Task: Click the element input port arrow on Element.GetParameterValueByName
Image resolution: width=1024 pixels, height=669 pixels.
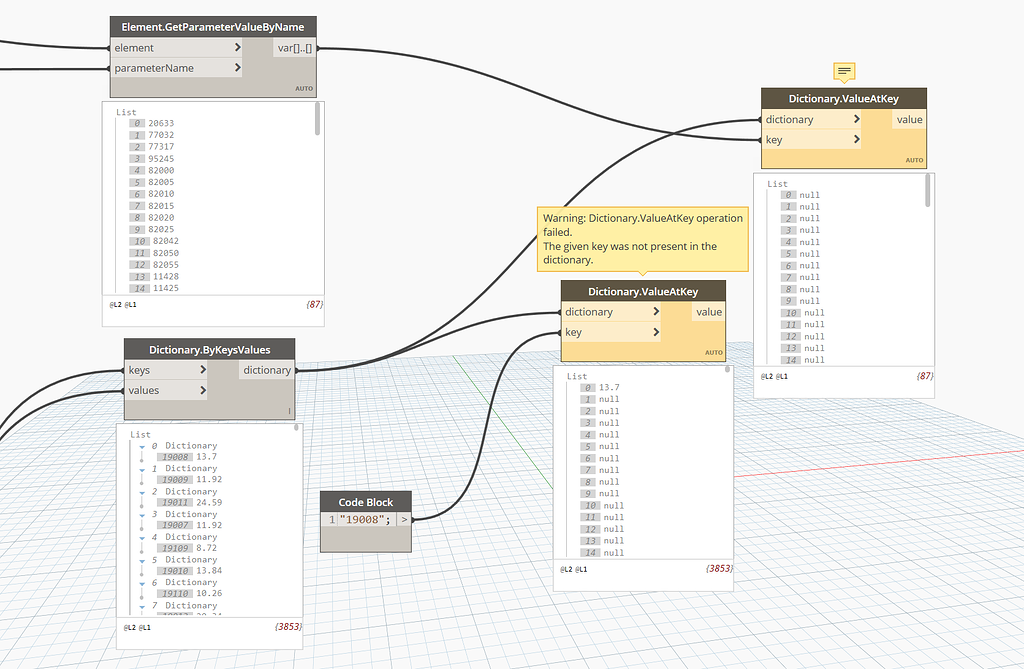Action: [x=238, y=47]
